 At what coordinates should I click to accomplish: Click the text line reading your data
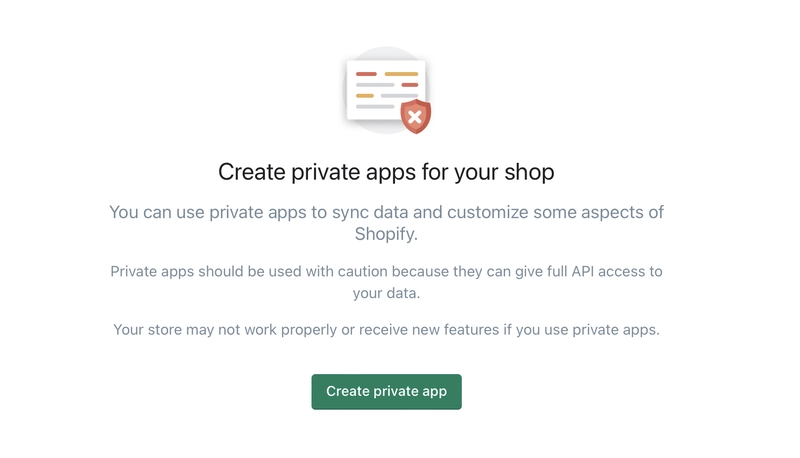(x=386, y=293)
